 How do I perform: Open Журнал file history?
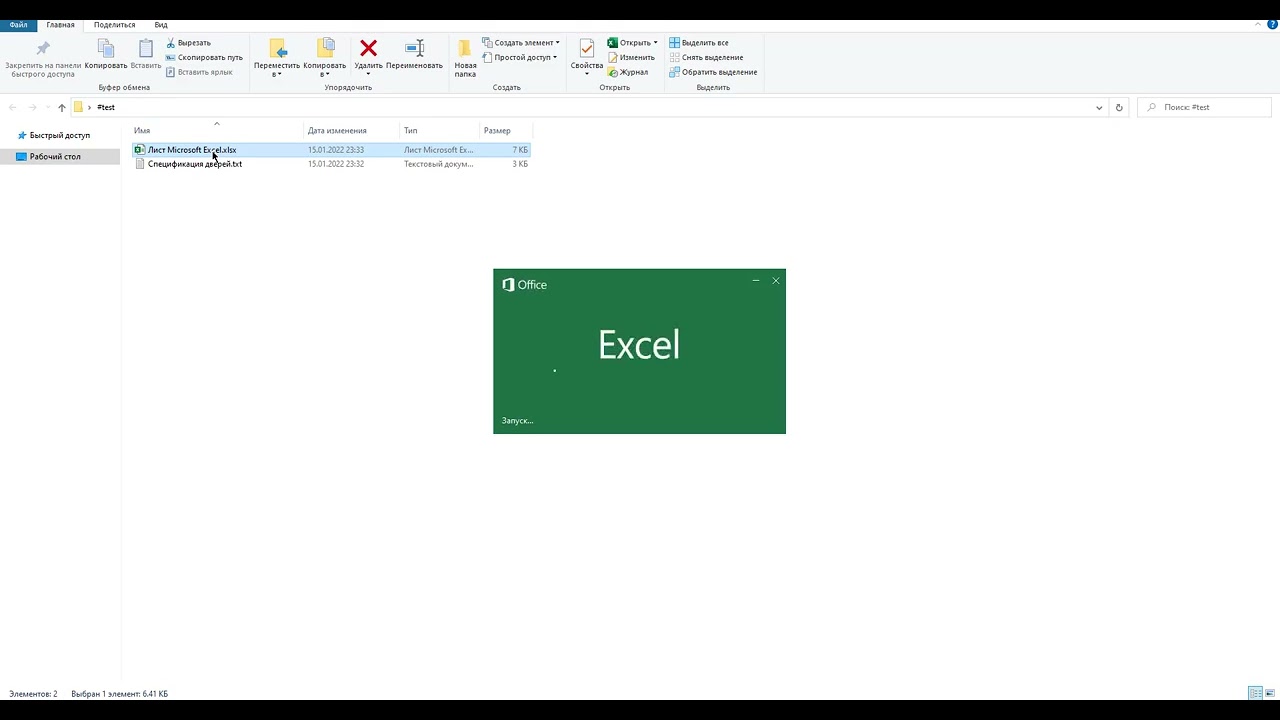[x=628, y=72]
